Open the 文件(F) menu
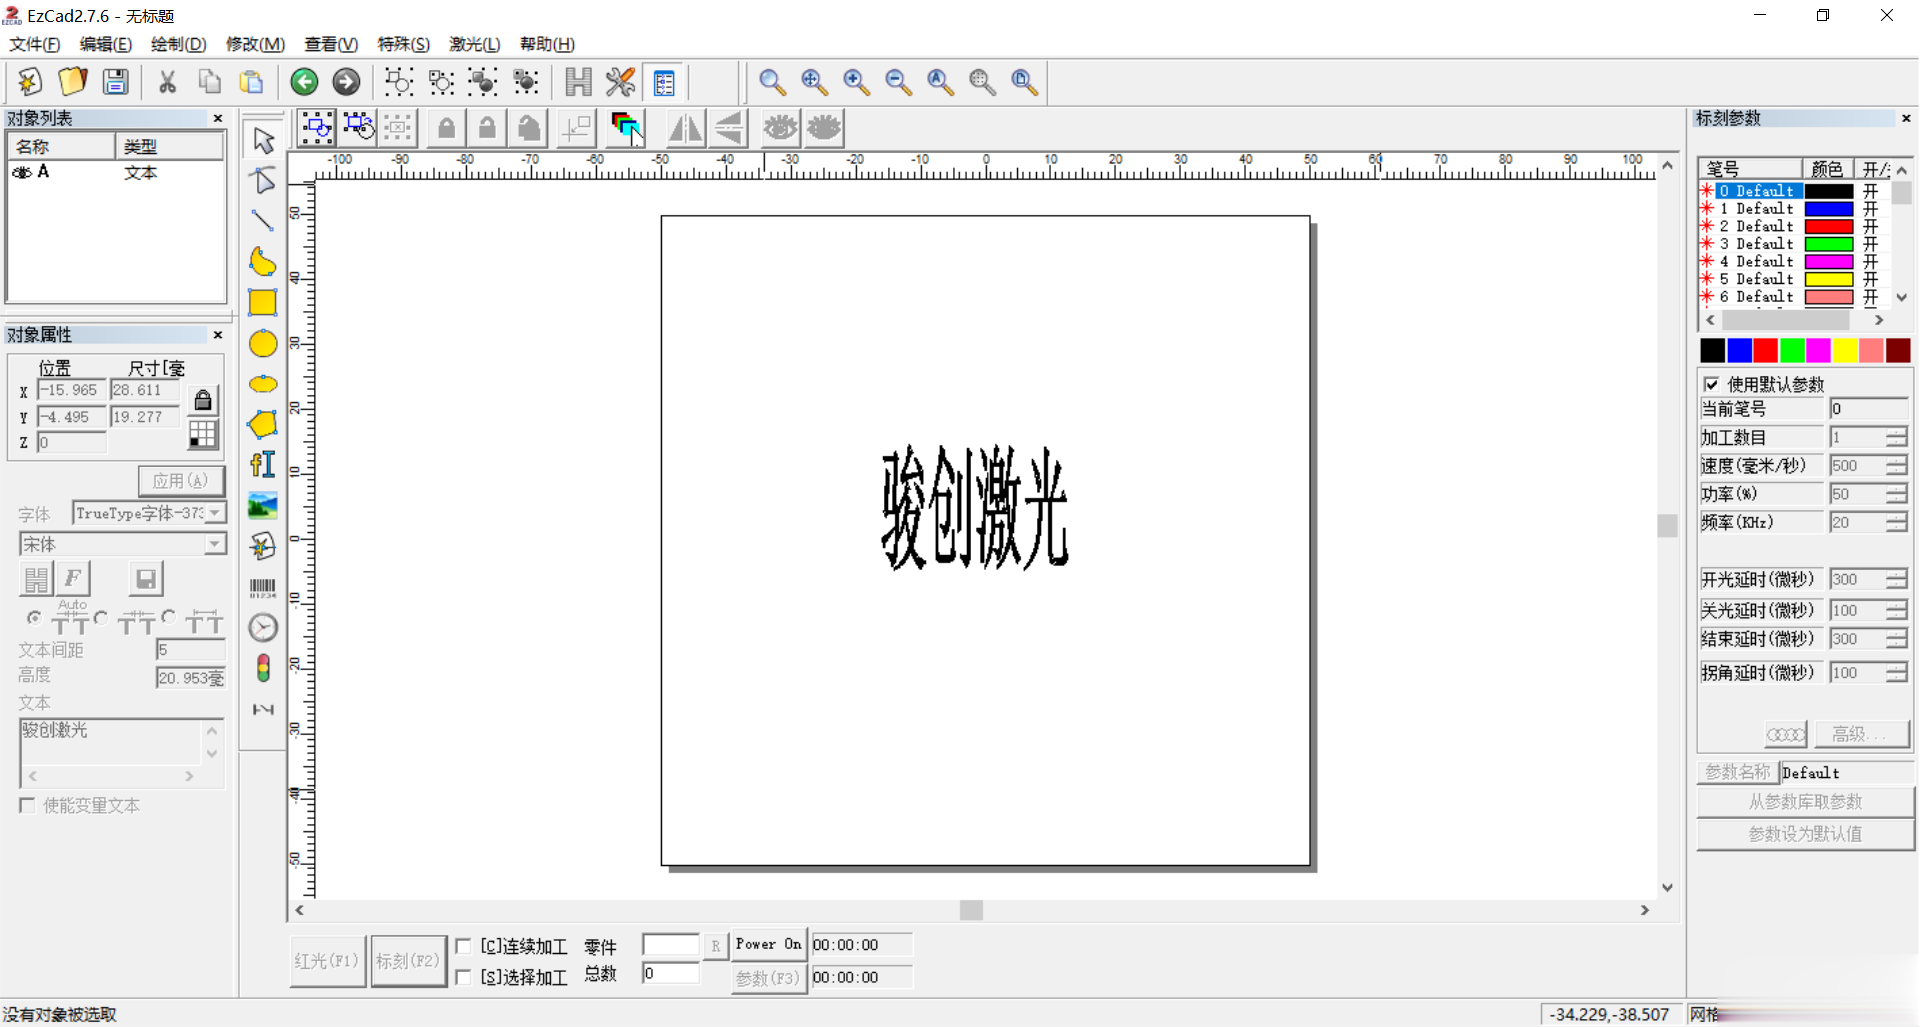 pyautogui.click(x=35, y=44)
